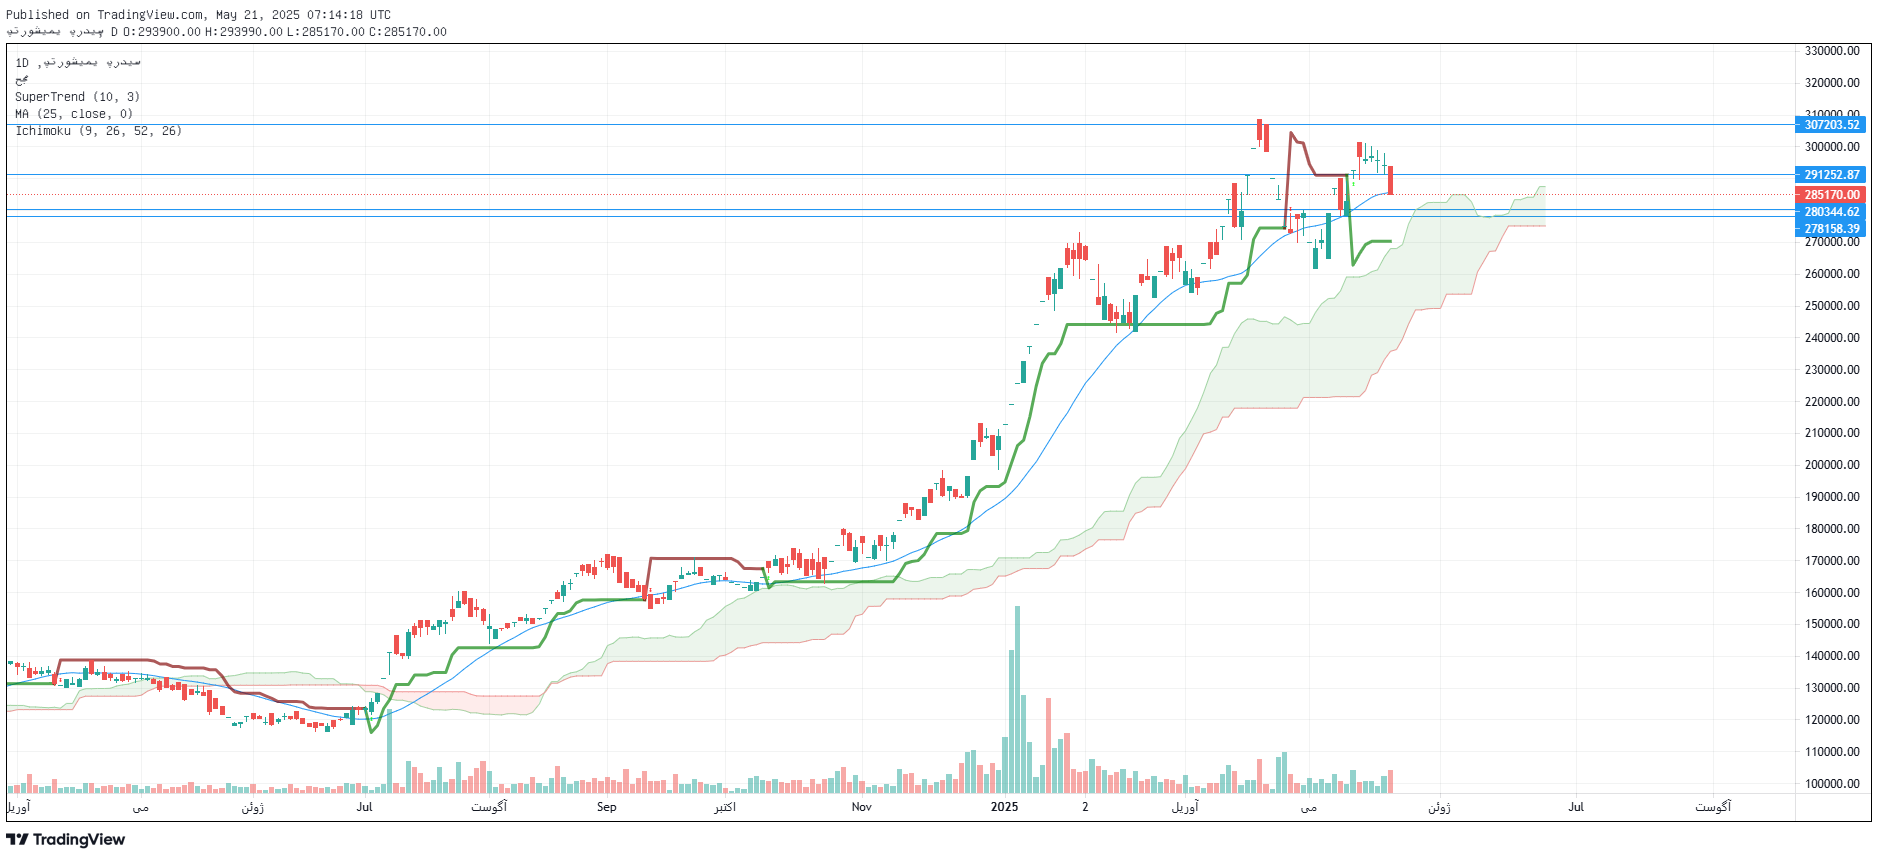Click the 110000.00 price axis tick
Viewport: 1878px width, 858px height.
tap(1832, 752)
